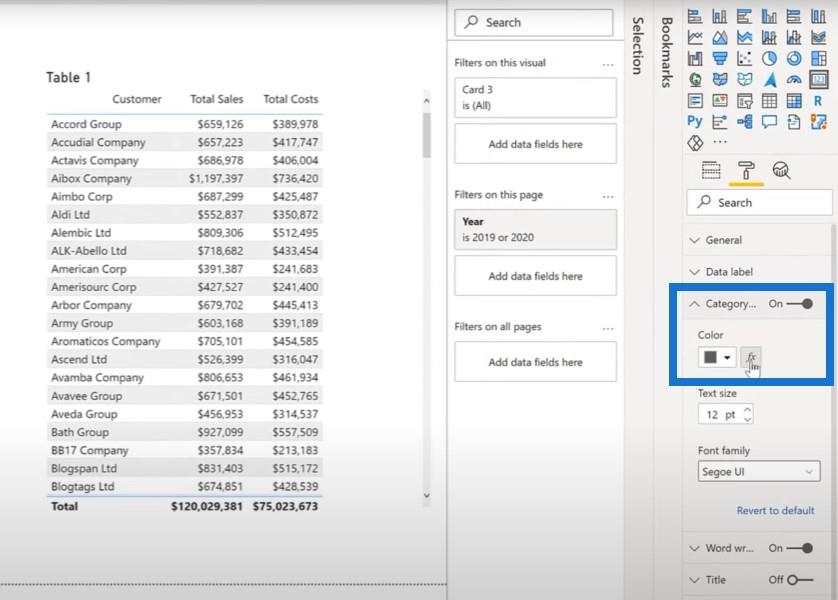This screenshot has width=838, height=600.
Task: Open the Color picker dropdown arrow
Action: coord(727,357)
